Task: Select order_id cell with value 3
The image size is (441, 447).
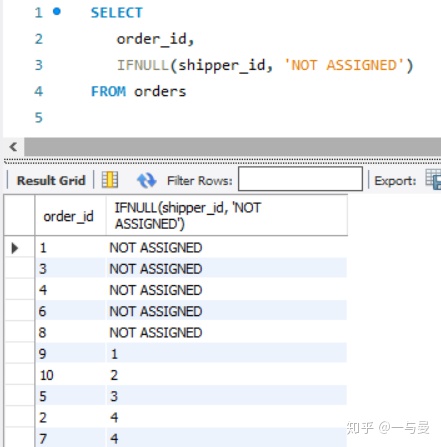Action: [x=70, y=269]
